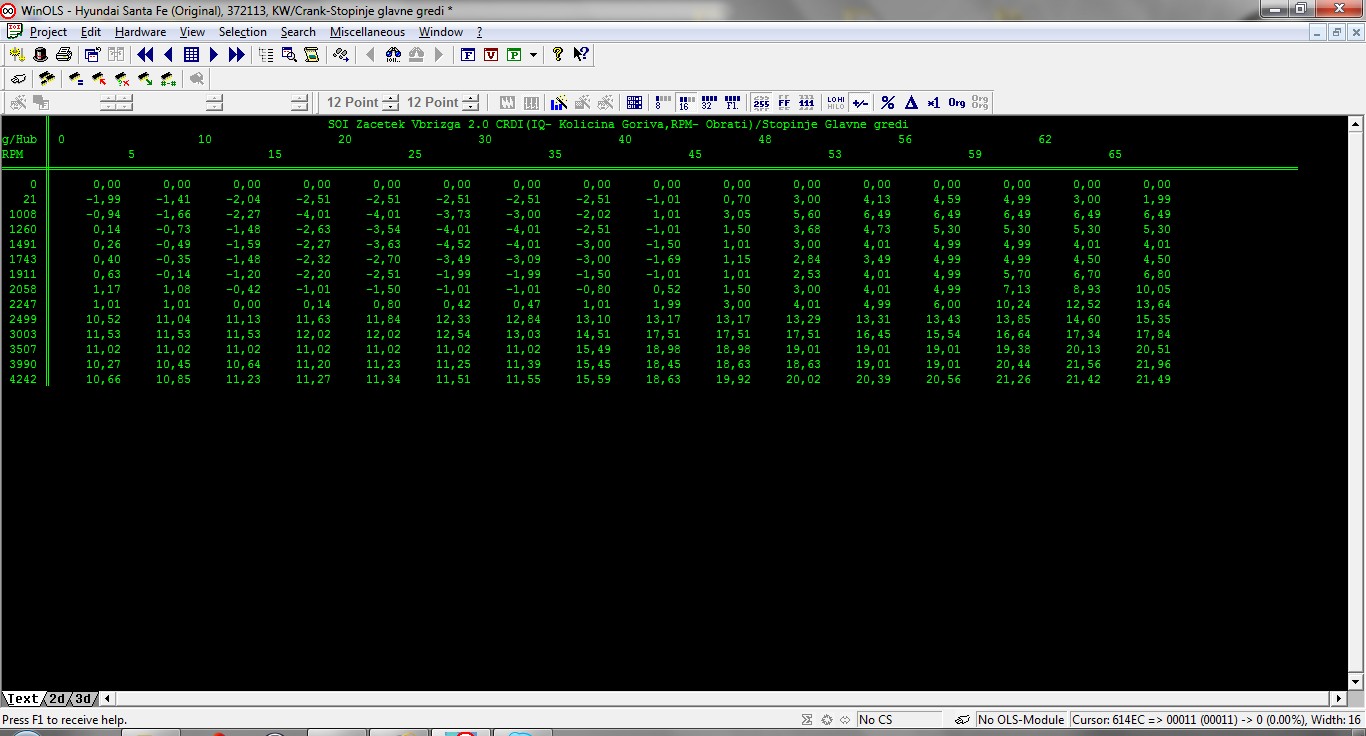Go to previous map with single left arrow
1366x736 pixels.
(168, 55)
